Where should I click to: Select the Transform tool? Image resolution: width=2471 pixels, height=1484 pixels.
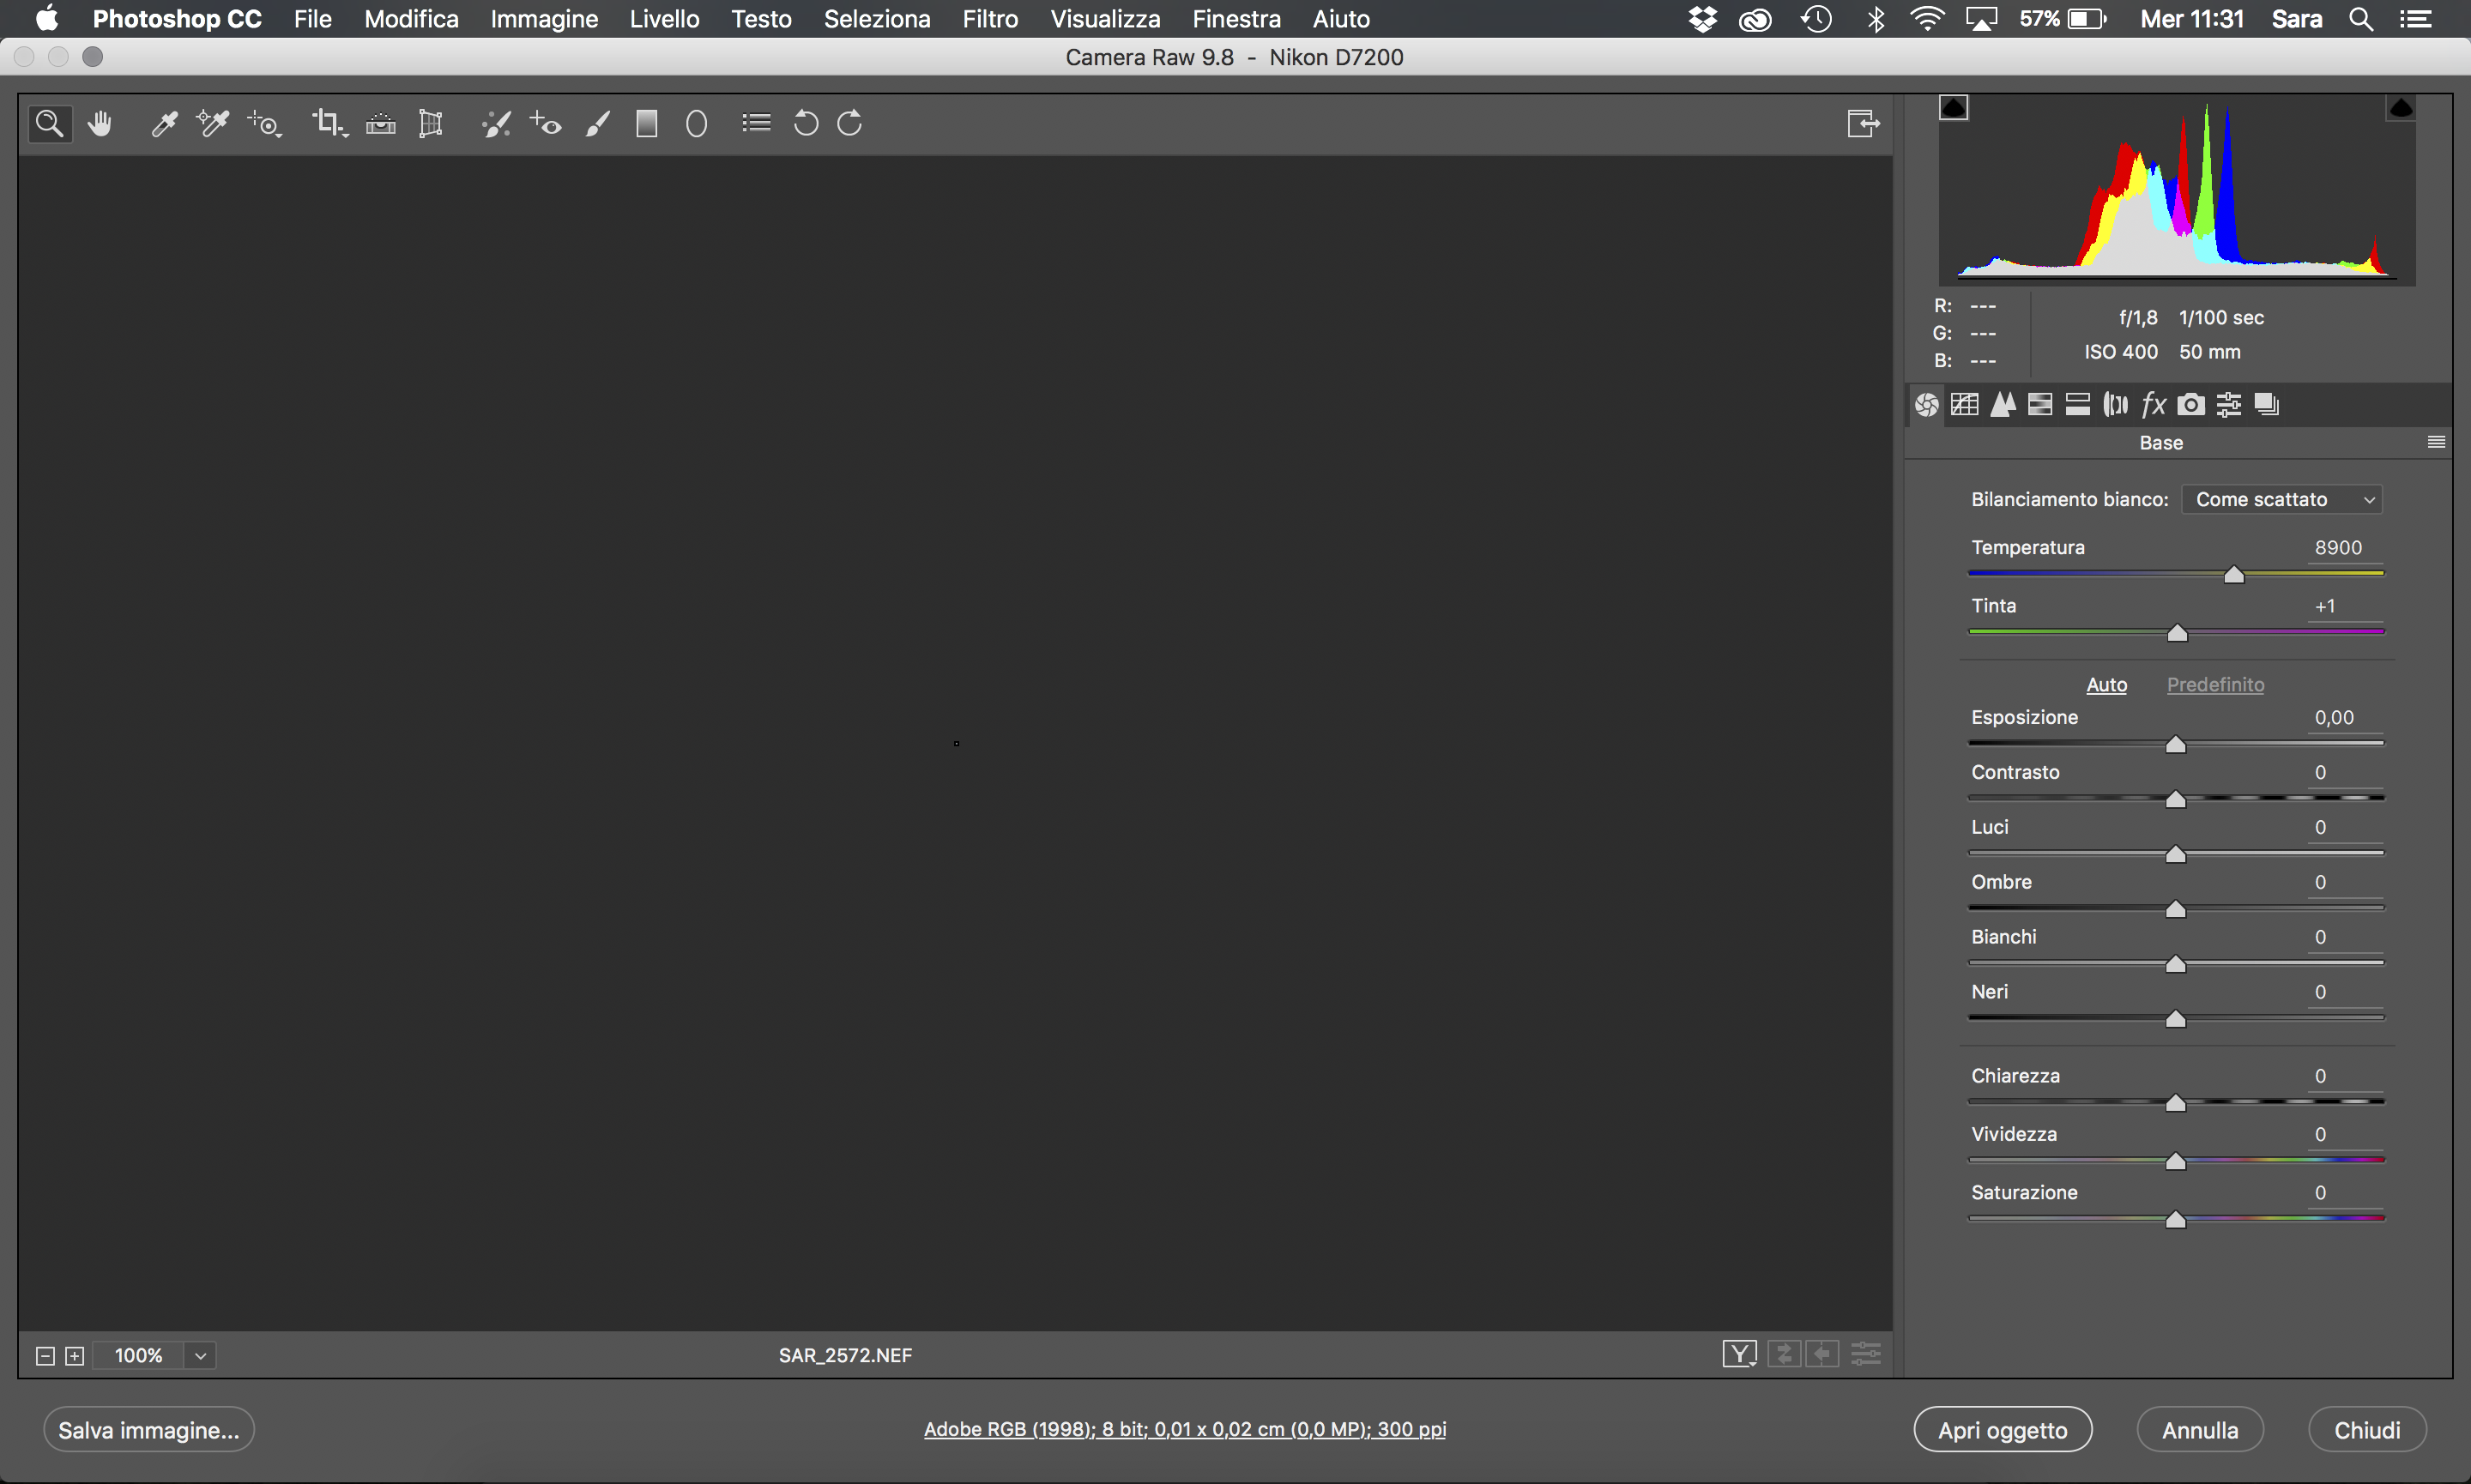[x=431, y=124]
